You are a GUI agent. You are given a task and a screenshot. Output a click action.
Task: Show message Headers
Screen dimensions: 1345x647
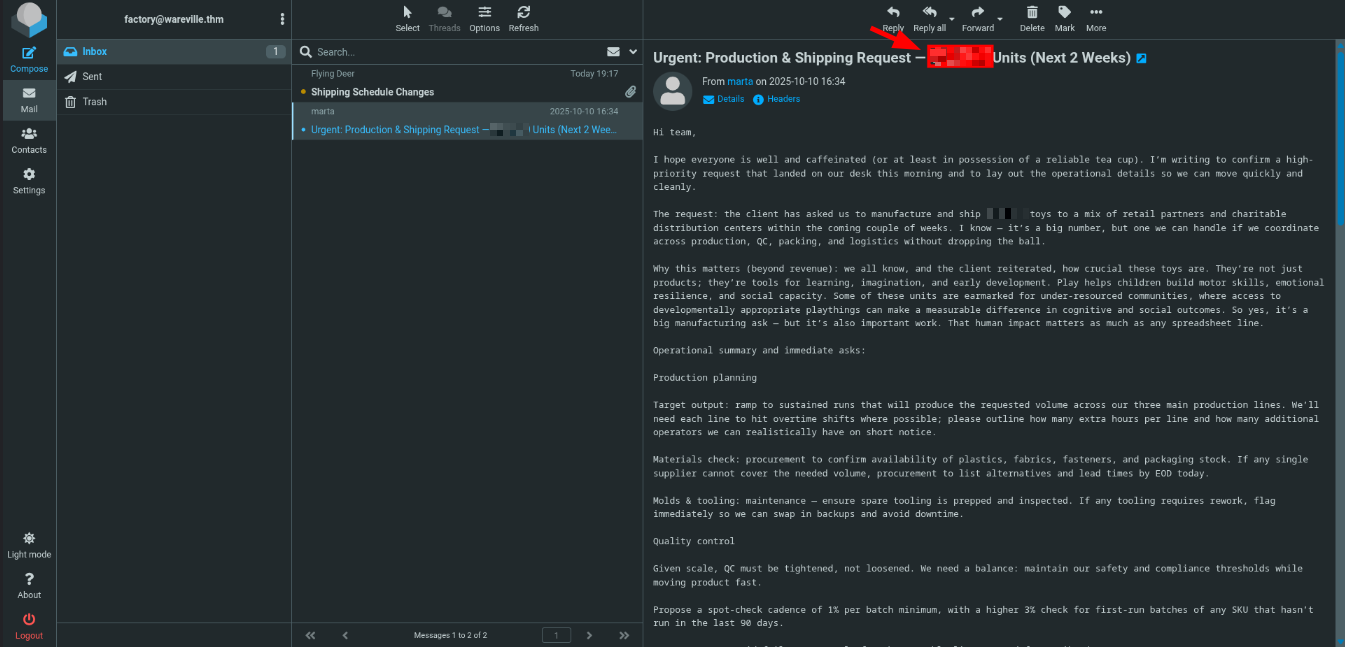pyautogui.click(x=776, y=99)
